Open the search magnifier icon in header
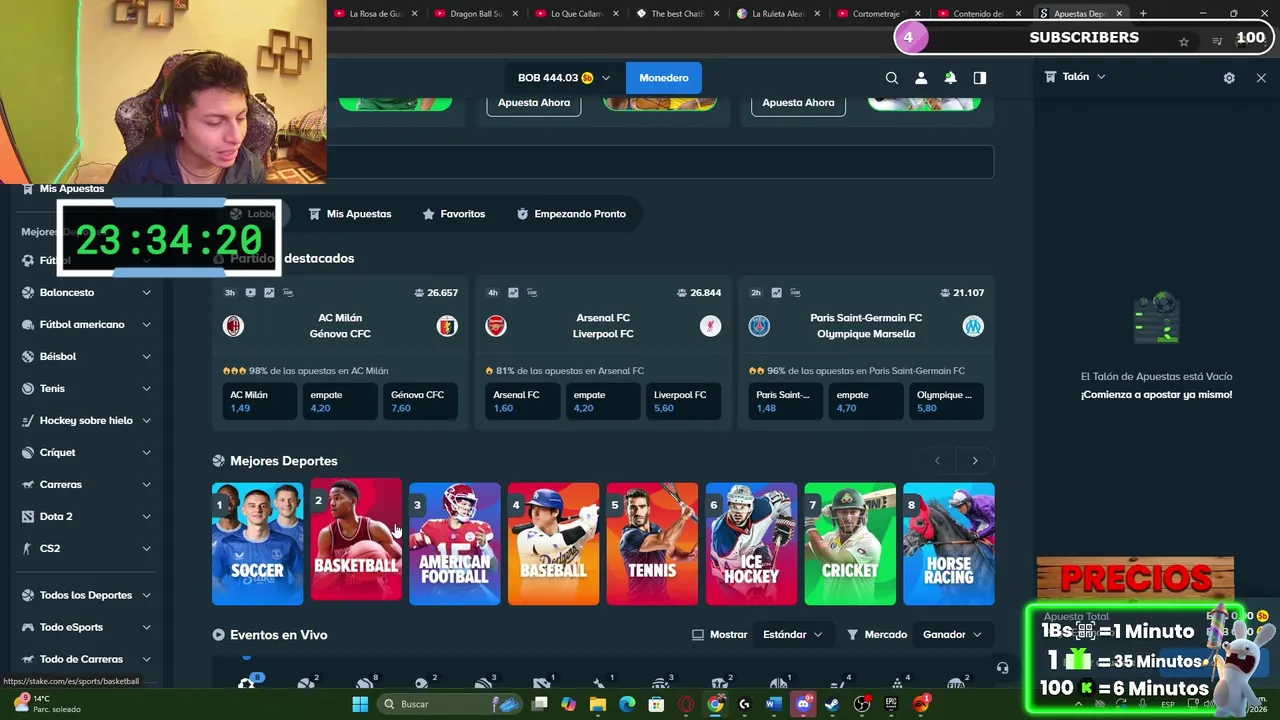The image size is (1280, 720). point(891,78)
